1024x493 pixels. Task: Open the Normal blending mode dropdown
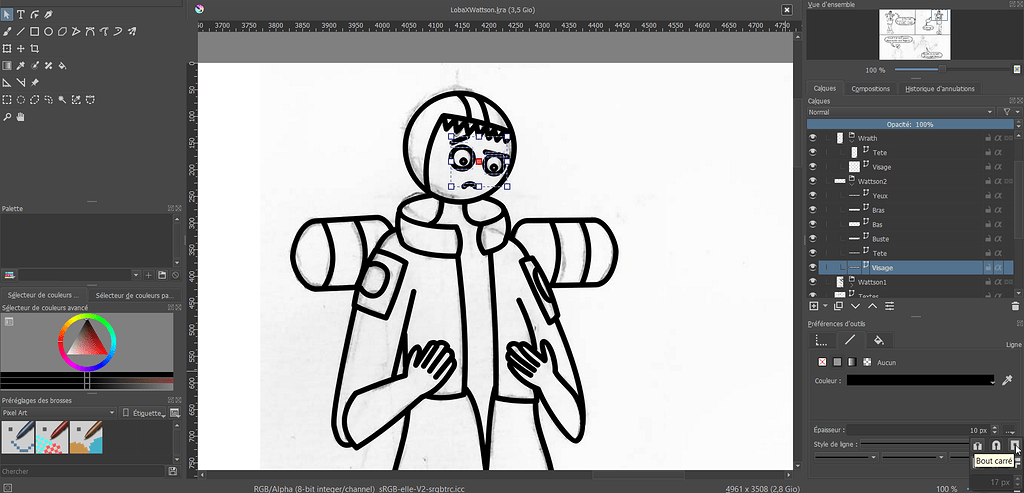pyautogui.click(x=901, y=112)
